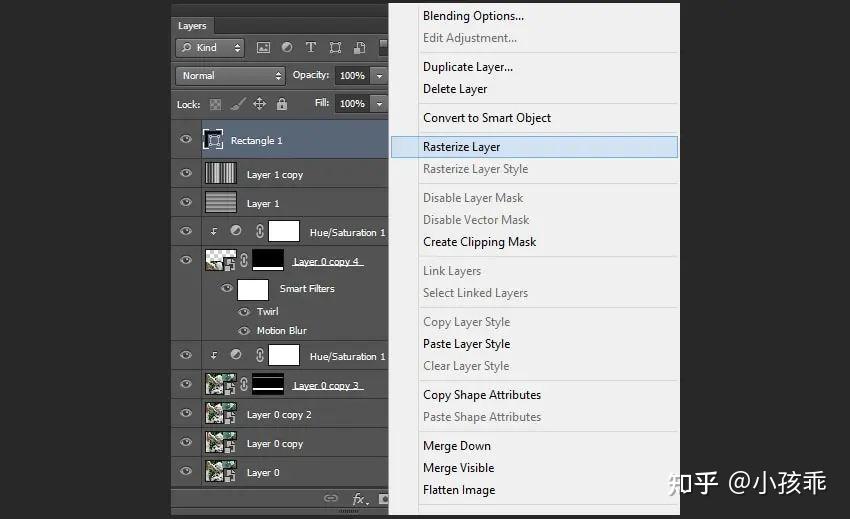This screenshot has height=519, width=850.
Task: Select the Twirl smart filter
Action: 268,312
